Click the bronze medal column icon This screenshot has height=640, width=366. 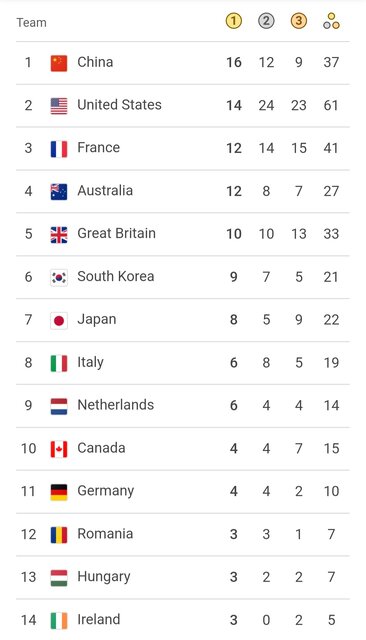click(299, 21)
